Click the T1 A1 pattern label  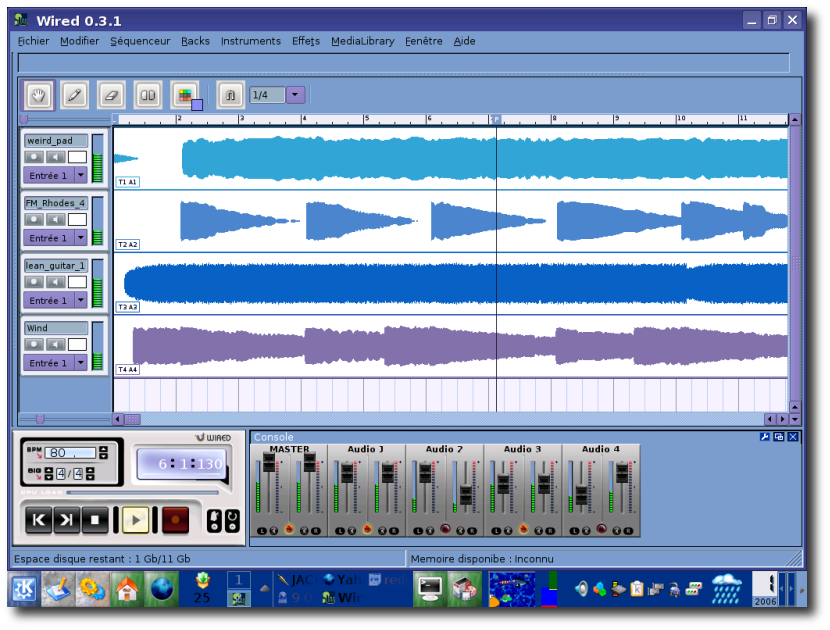128,182
